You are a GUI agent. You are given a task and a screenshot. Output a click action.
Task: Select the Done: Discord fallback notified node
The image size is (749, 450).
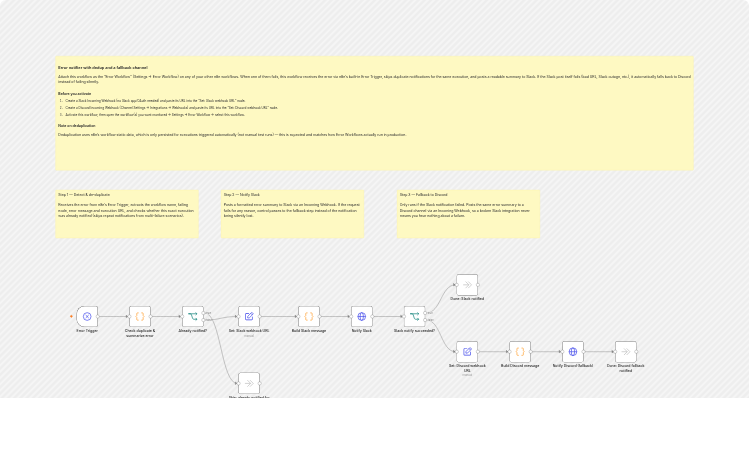pyautogui.click(x=626, y=352)
